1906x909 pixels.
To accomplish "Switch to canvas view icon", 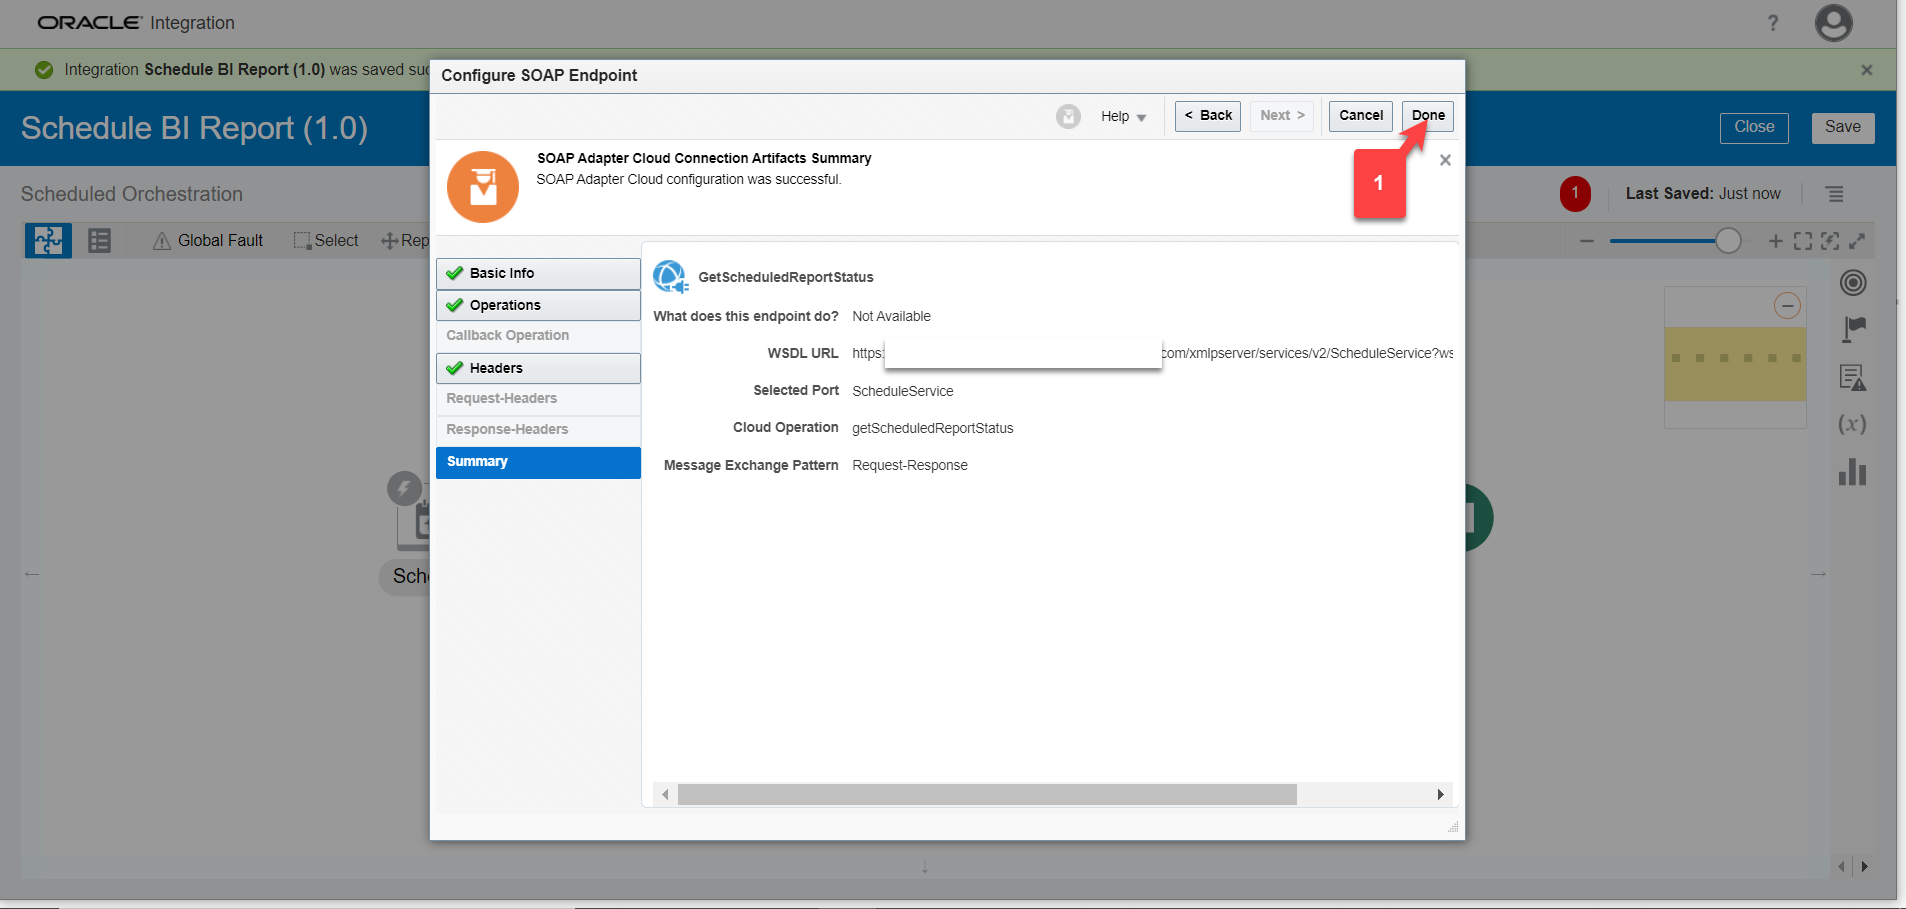I will (x=48, y=241).
